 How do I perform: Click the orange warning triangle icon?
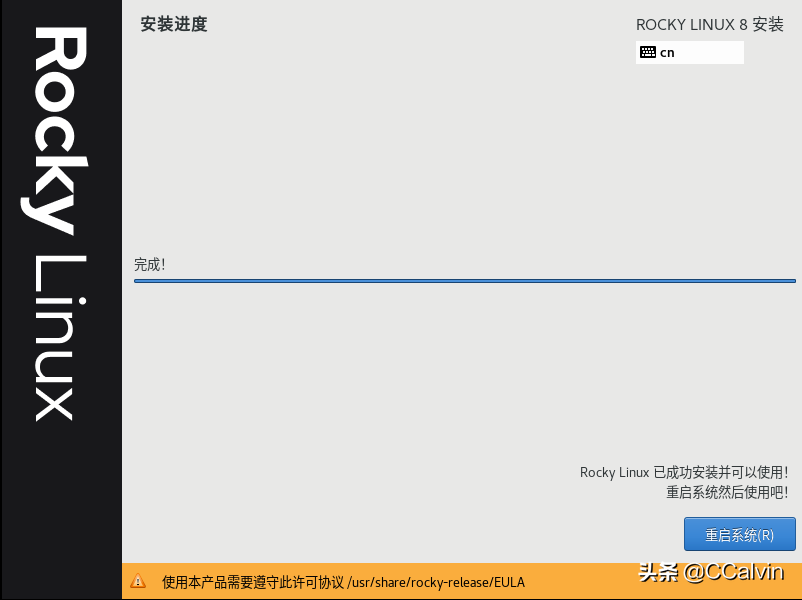click(x=138, y=581)
